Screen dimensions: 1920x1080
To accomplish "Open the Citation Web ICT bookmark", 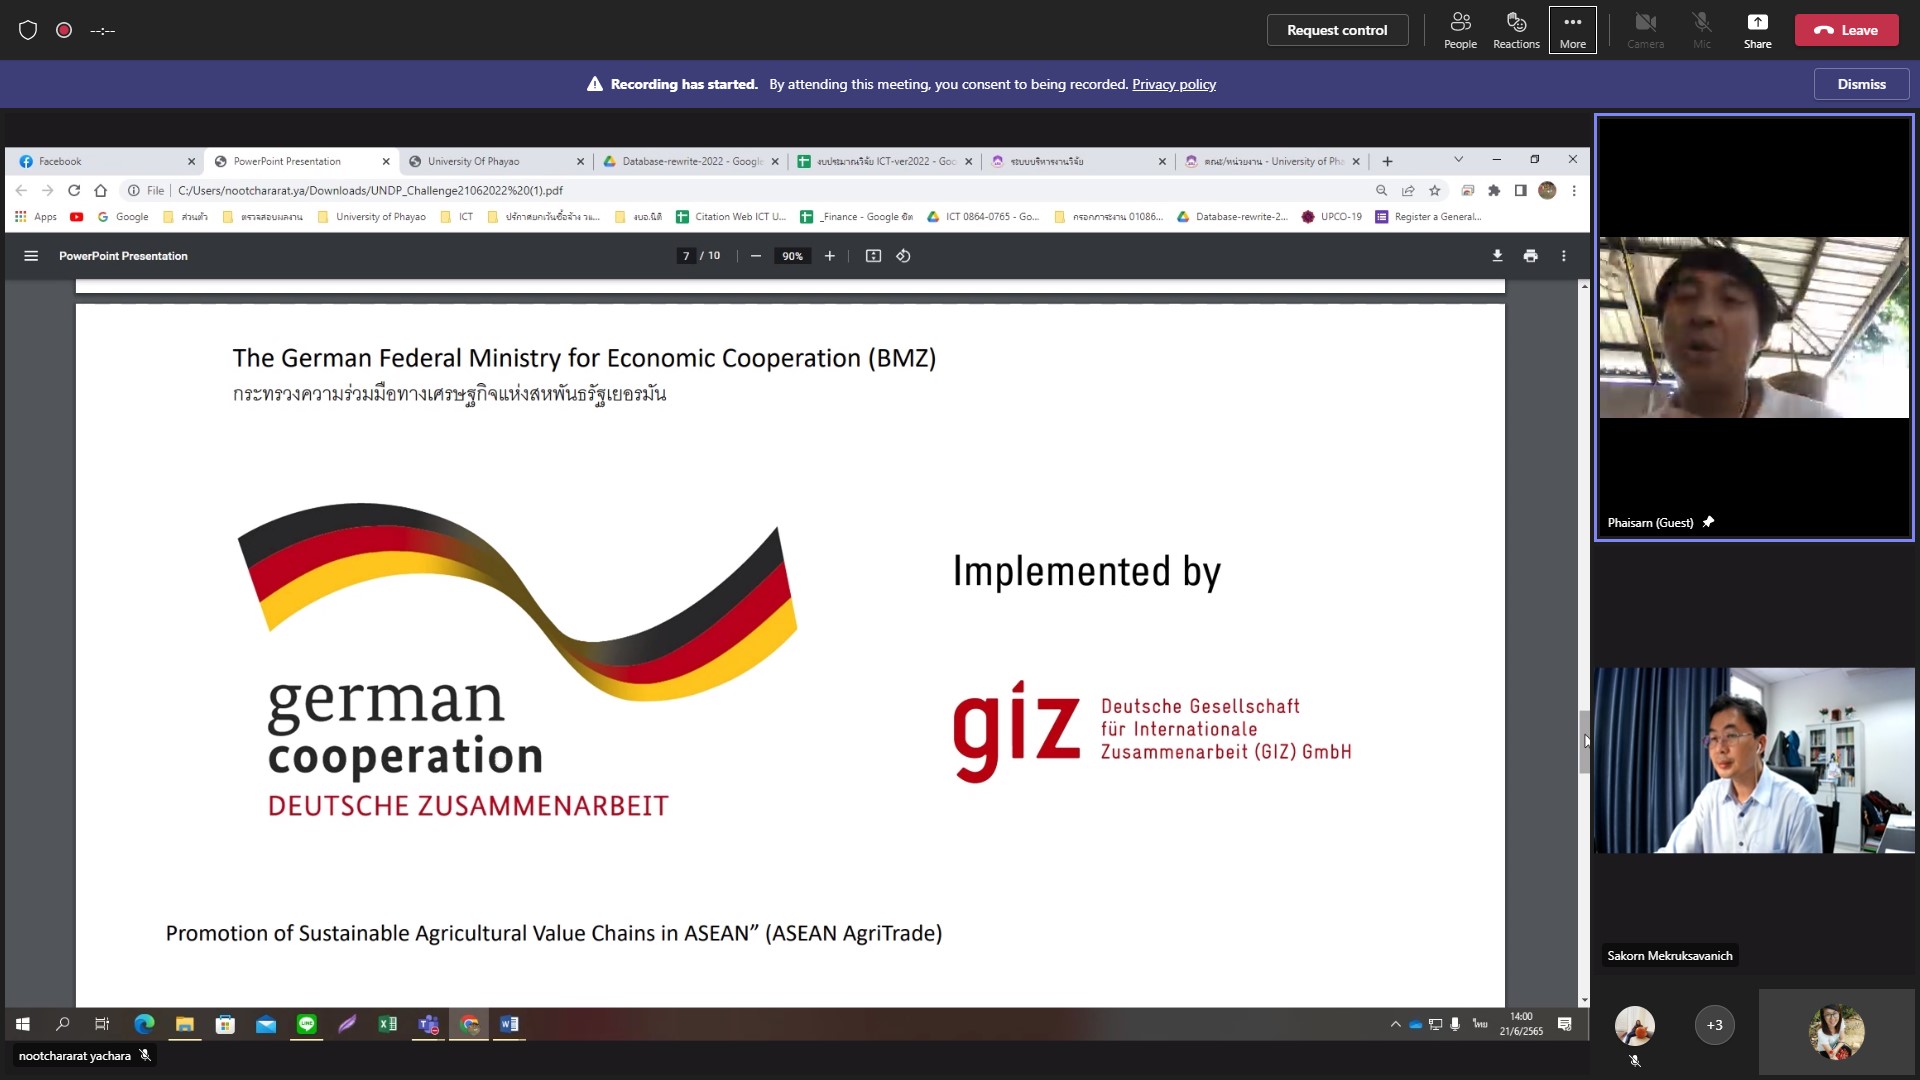I will 731,216.
